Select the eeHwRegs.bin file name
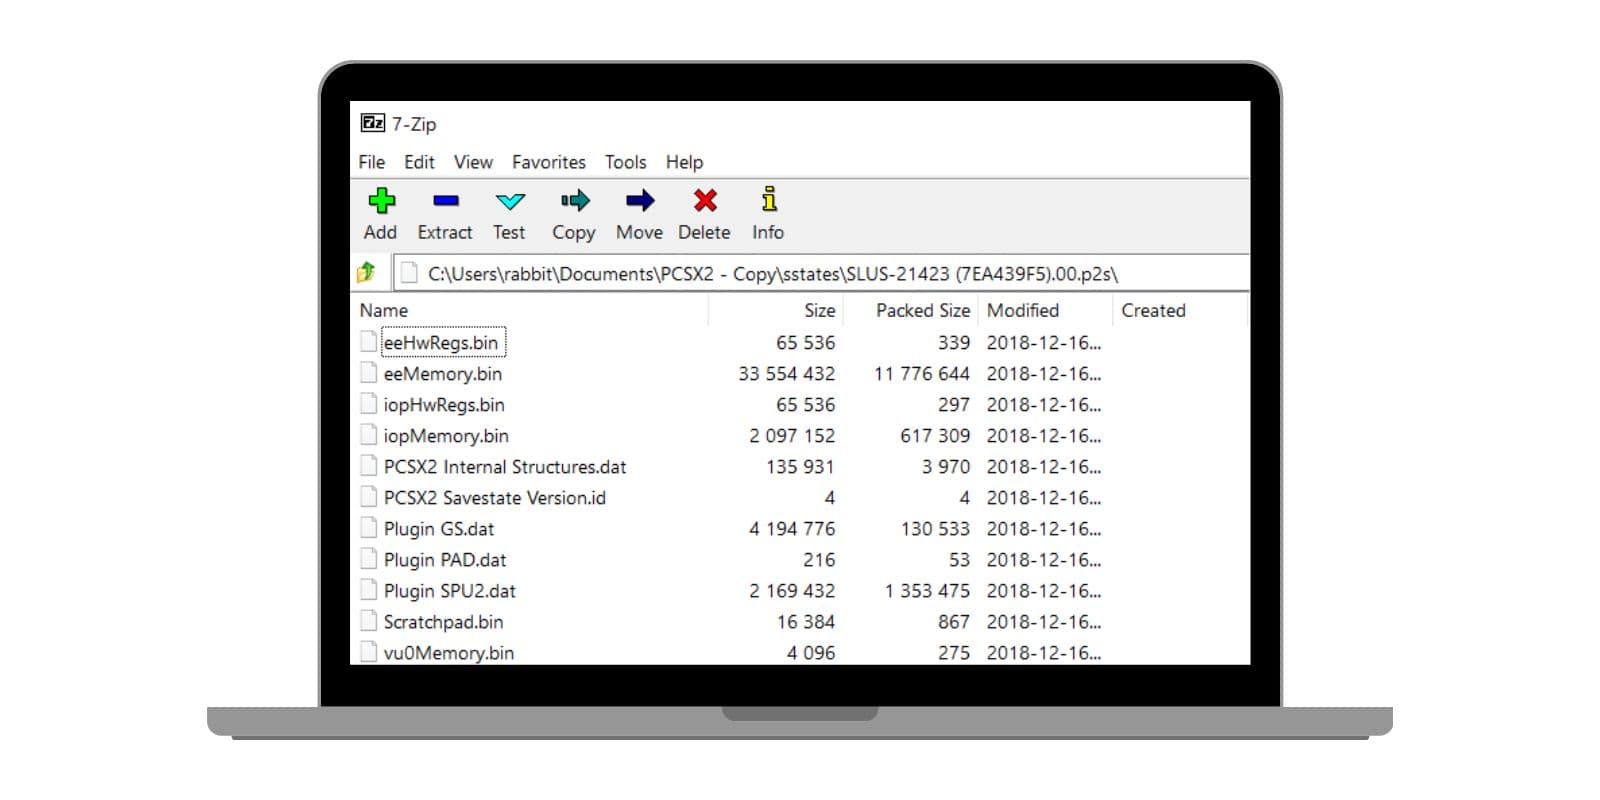The width and height of the screenshot is (1600, 800). (441, 342)
